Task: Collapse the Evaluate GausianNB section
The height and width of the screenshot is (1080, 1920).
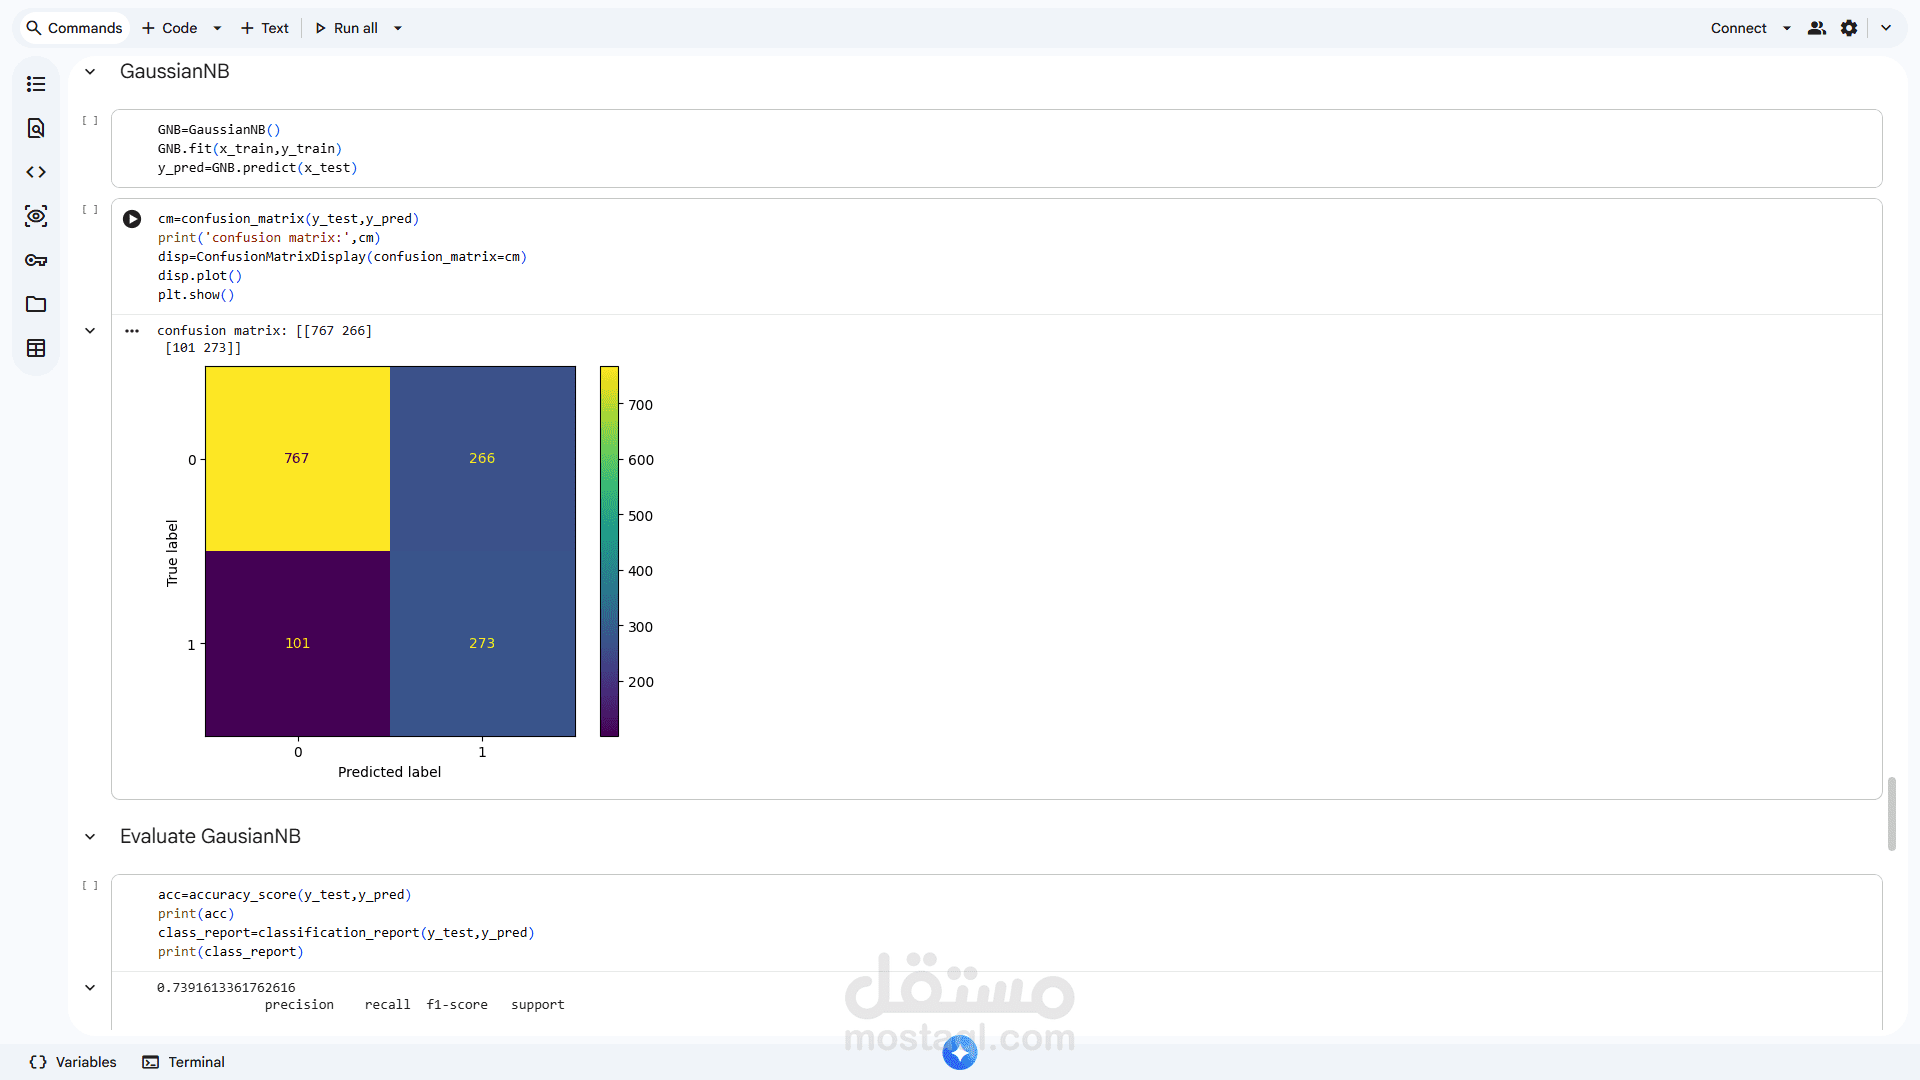Action: click(90, 837)
